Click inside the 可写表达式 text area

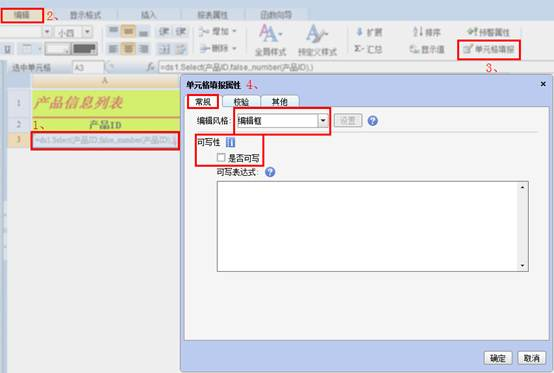click(372, 226)
